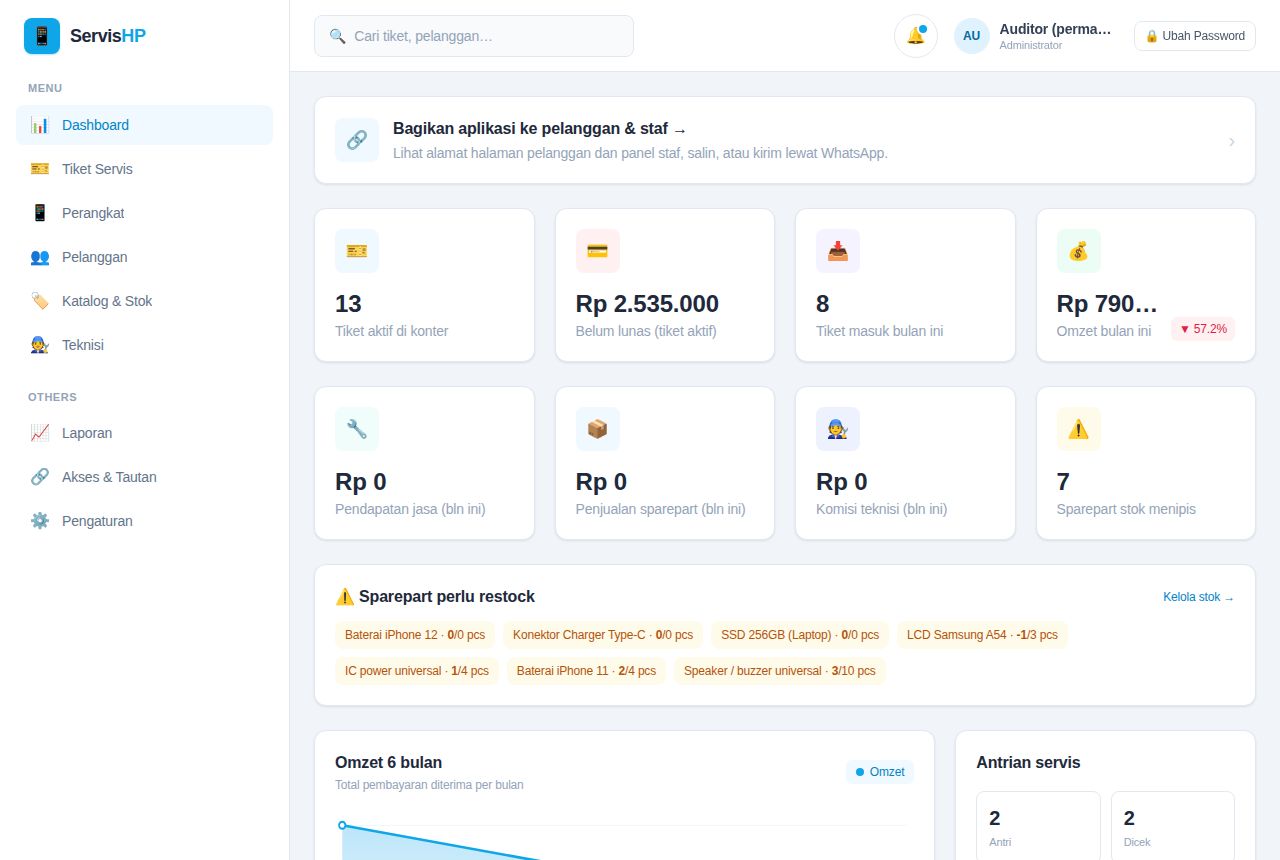Click the first data point on Omzet chart
This screenshot has width=1280, height=860.
pyautogui.click(x=342, y=825)
